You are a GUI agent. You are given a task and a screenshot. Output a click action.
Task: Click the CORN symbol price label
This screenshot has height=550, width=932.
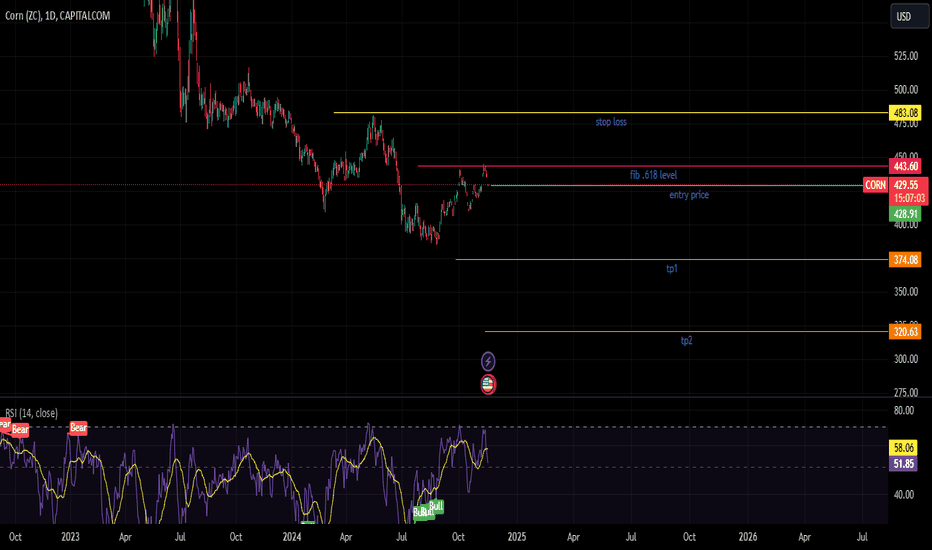(875, 185)
